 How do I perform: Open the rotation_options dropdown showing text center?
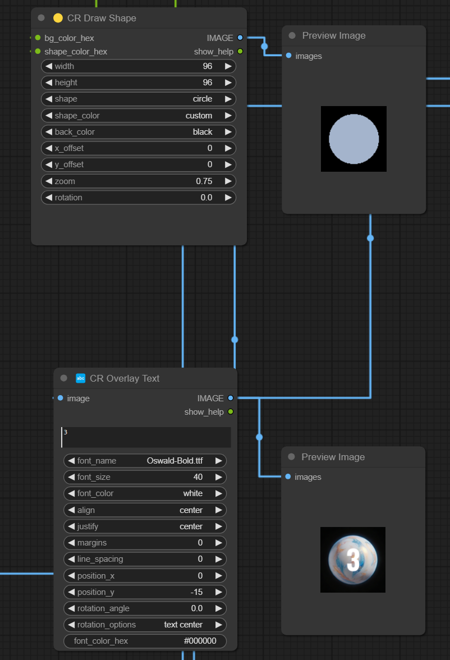(x=145, y=625)
